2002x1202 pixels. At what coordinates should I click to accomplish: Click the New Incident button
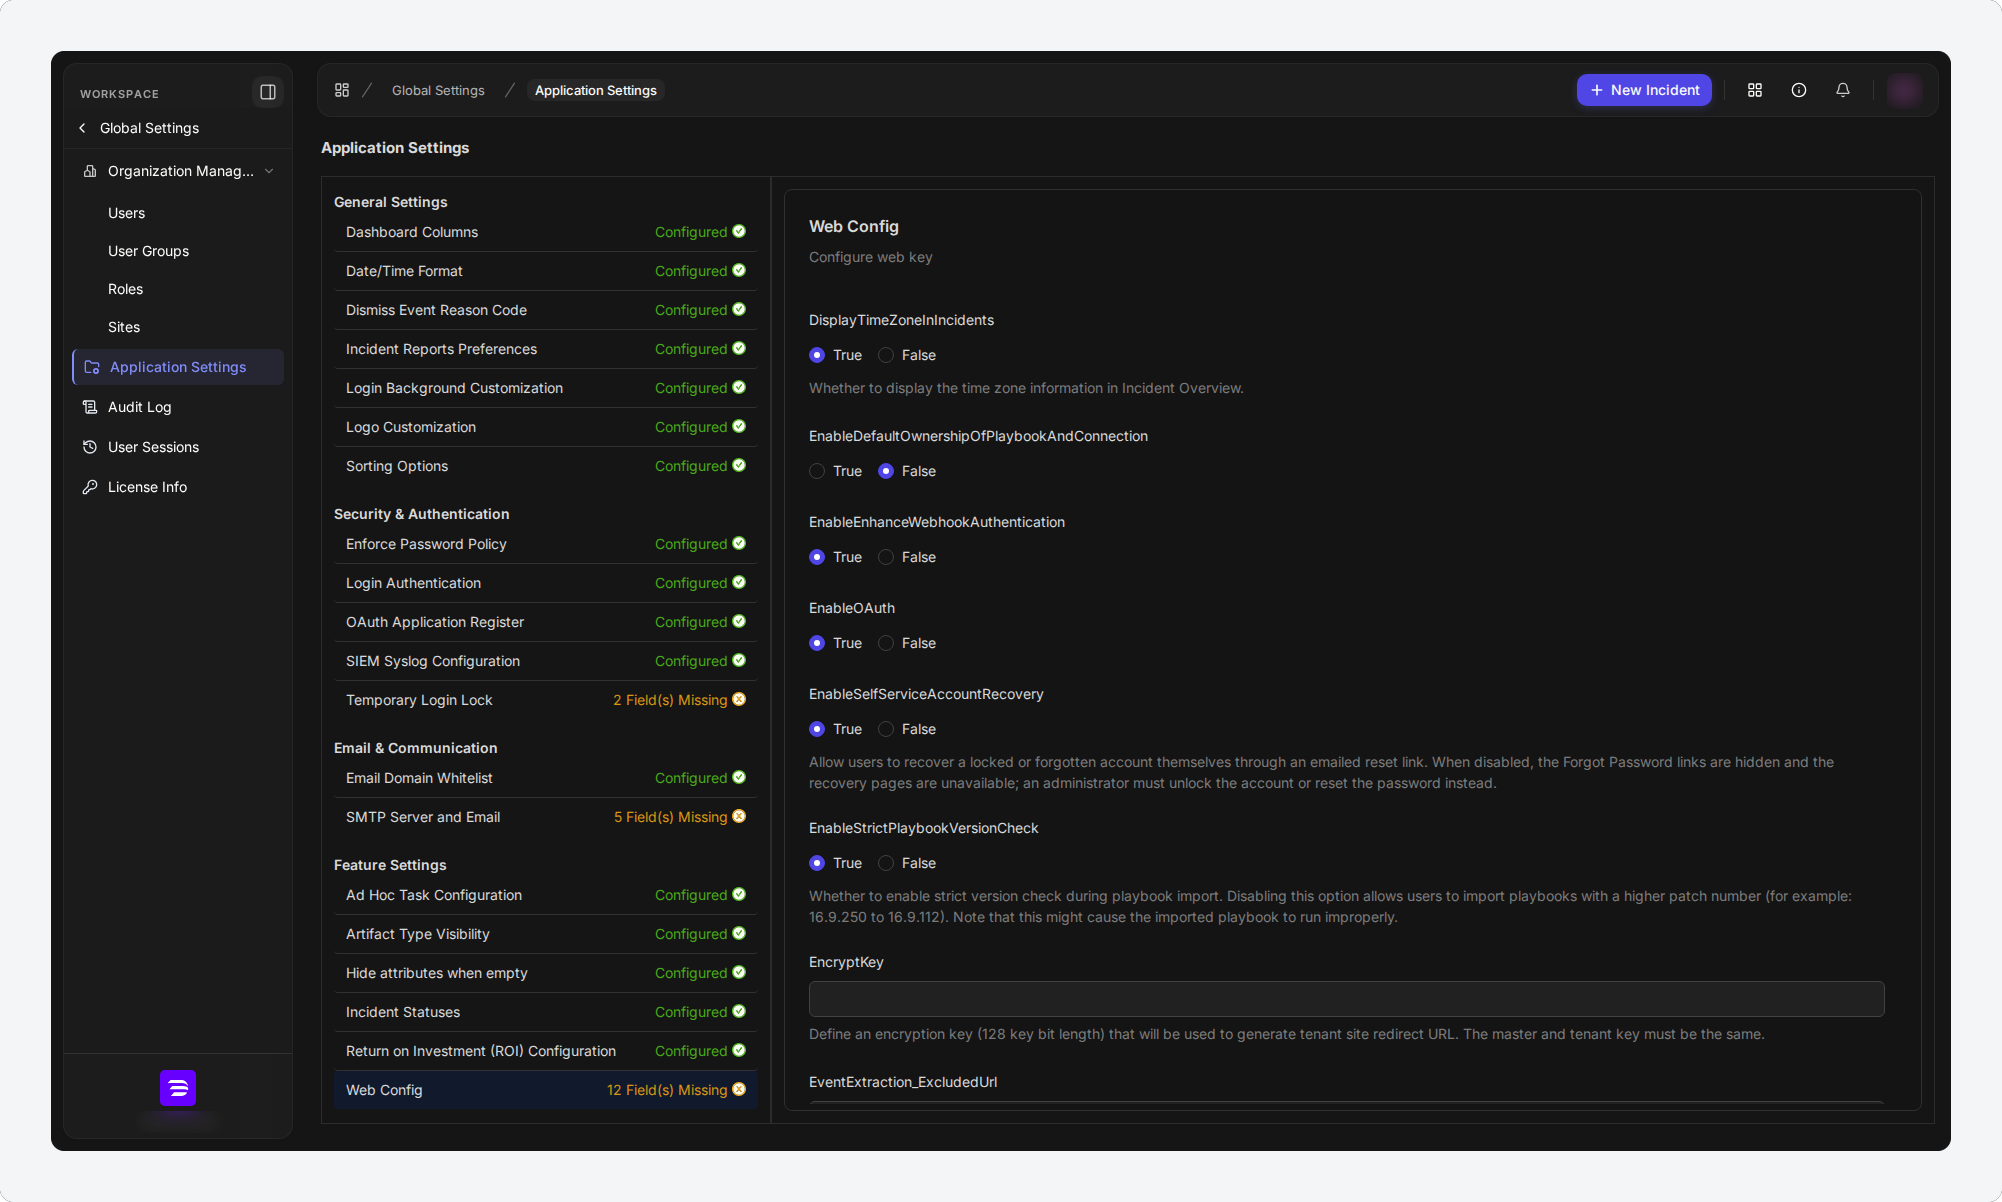click(x=1644, y=90)
